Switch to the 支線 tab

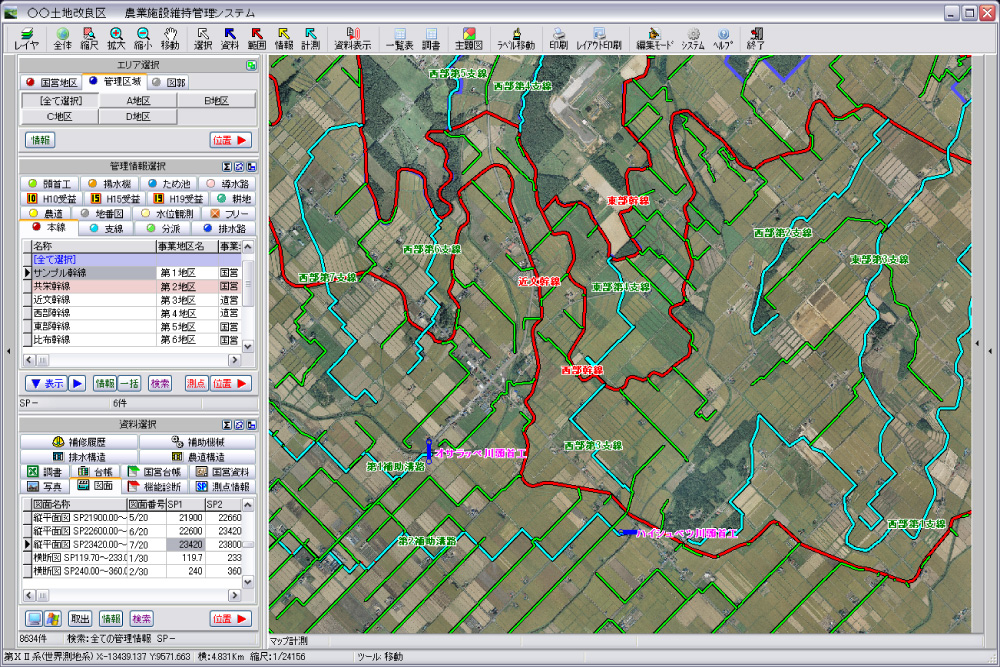107,229
